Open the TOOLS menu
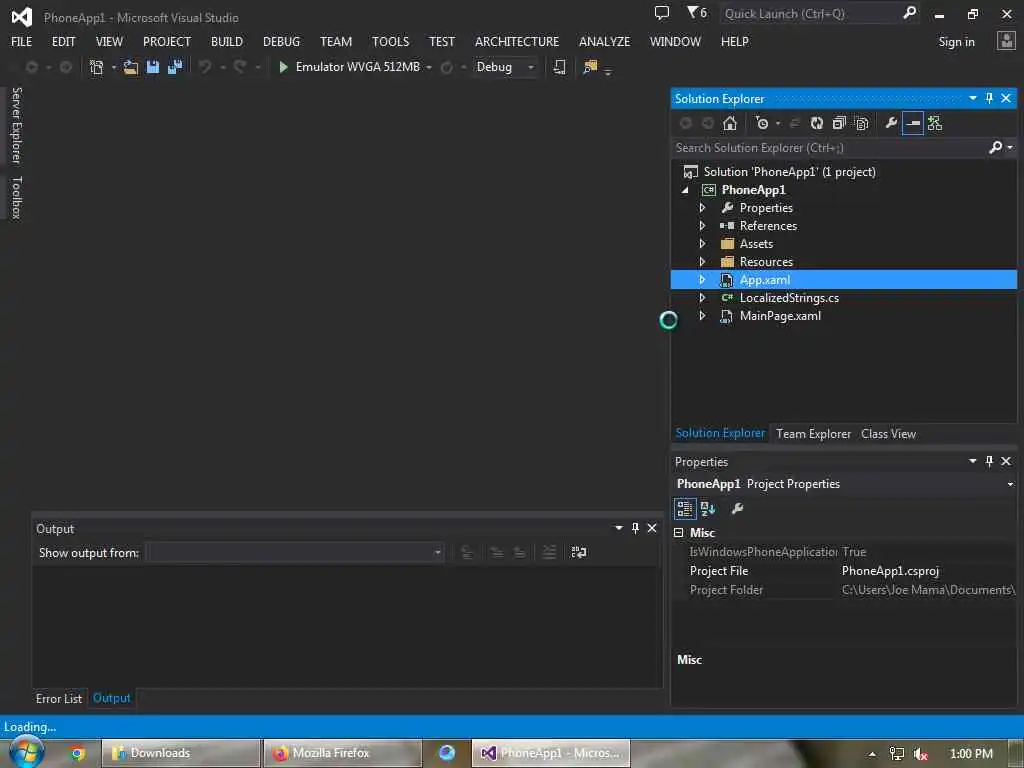This screenshot has width=1024, height=768. (391, 42)
